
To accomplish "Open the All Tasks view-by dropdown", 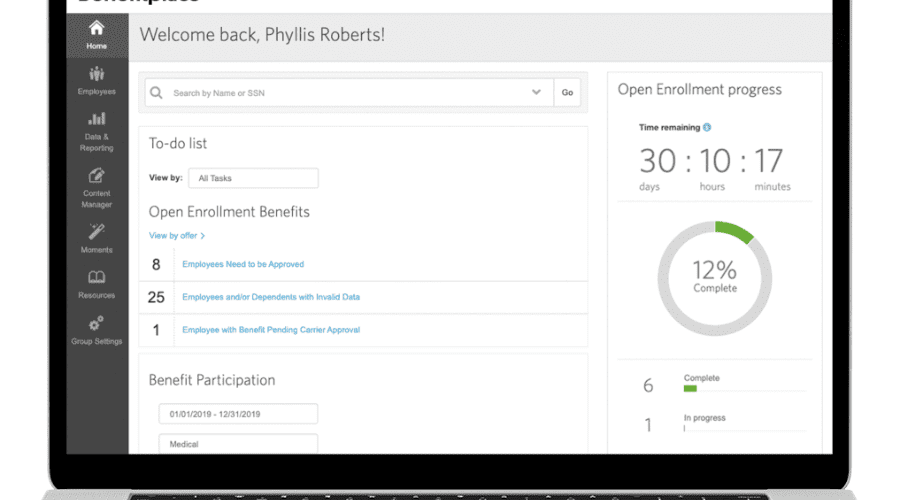I will (x=253, y=178).
